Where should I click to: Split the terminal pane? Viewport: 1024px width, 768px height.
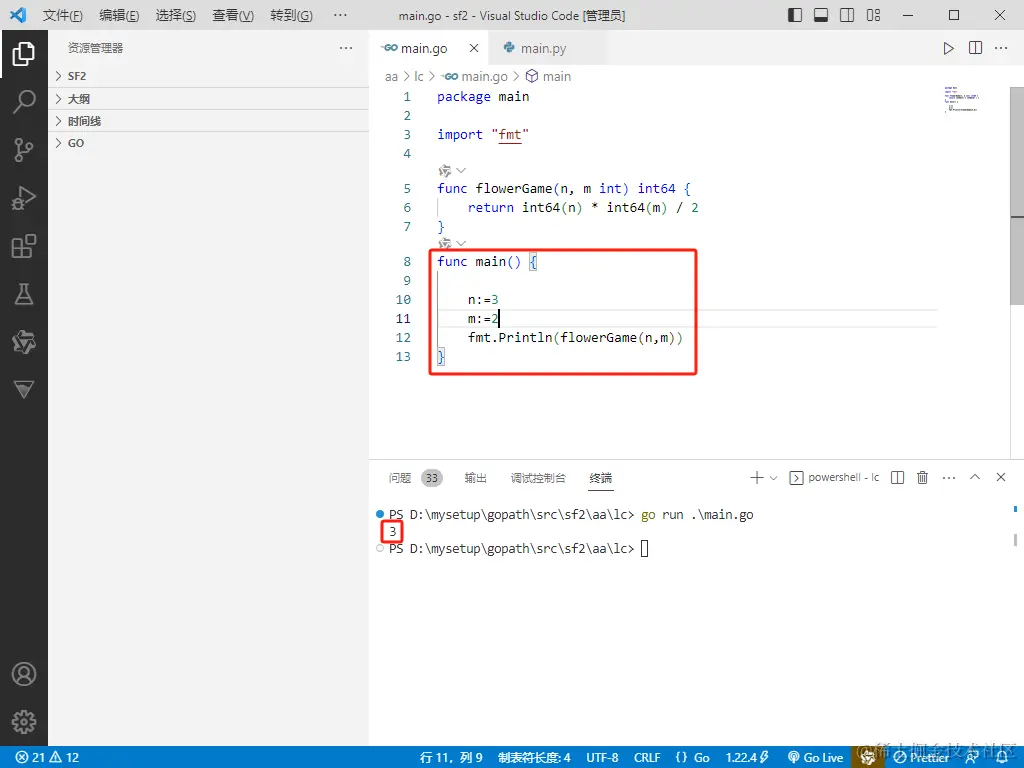[x=897, y=477]
